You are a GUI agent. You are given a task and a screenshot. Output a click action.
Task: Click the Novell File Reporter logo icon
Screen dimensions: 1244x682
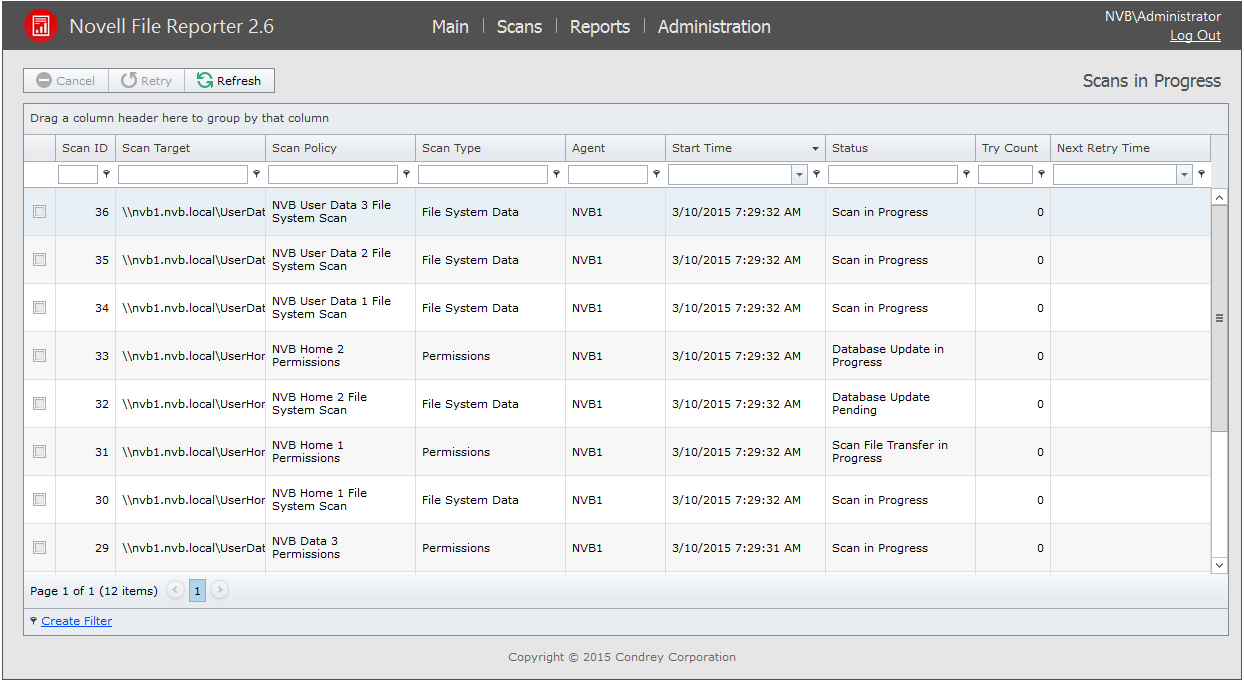coord(40,26)
